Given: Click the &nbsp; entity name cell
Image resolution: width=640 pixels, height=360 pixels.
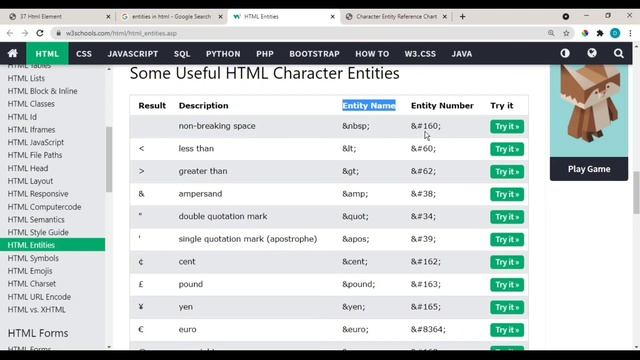Looking at the screenshot, I should click(x=356, y=126).
